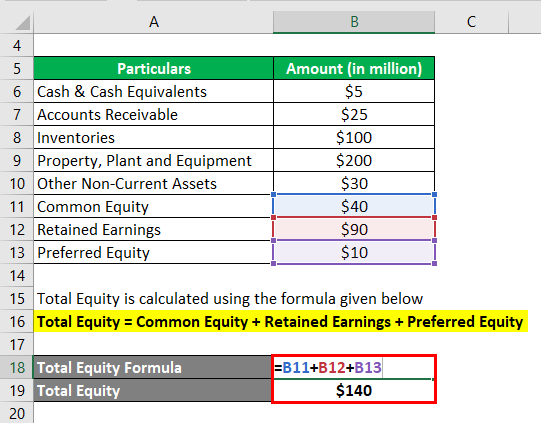Screen dimensions: 541x423
Task: Select the $200 amount cell
Action: 354,160
